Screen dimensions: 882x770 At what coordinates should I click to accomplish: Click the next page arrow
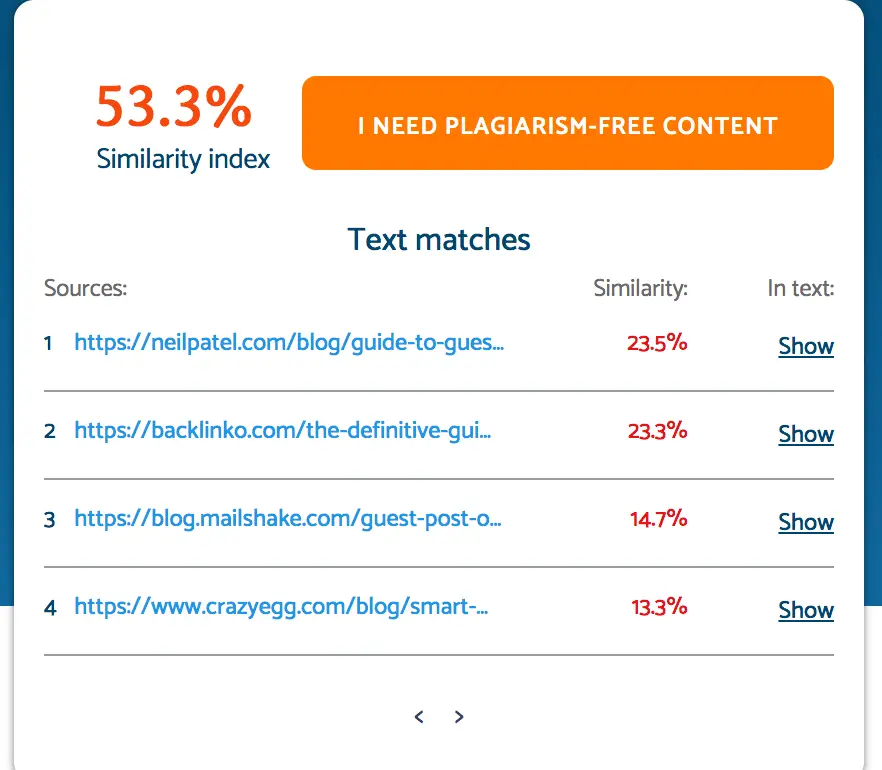coord(459,716)
